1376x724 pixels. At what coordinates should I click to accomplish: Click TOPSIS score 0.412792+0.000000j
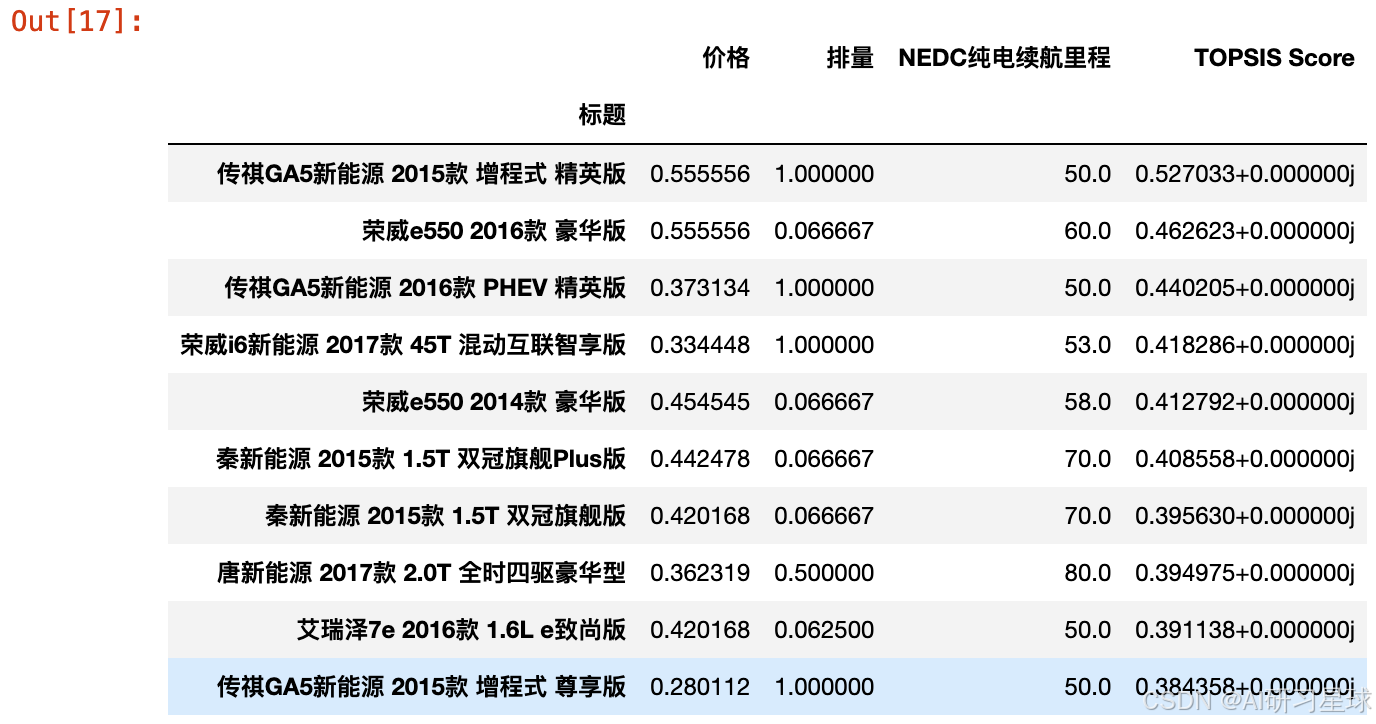pyautogui.click(x=1244, y=402)
